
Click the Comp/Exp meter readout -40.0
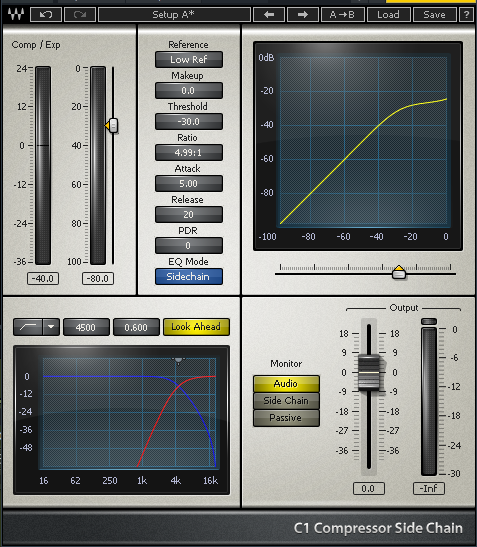43,279
